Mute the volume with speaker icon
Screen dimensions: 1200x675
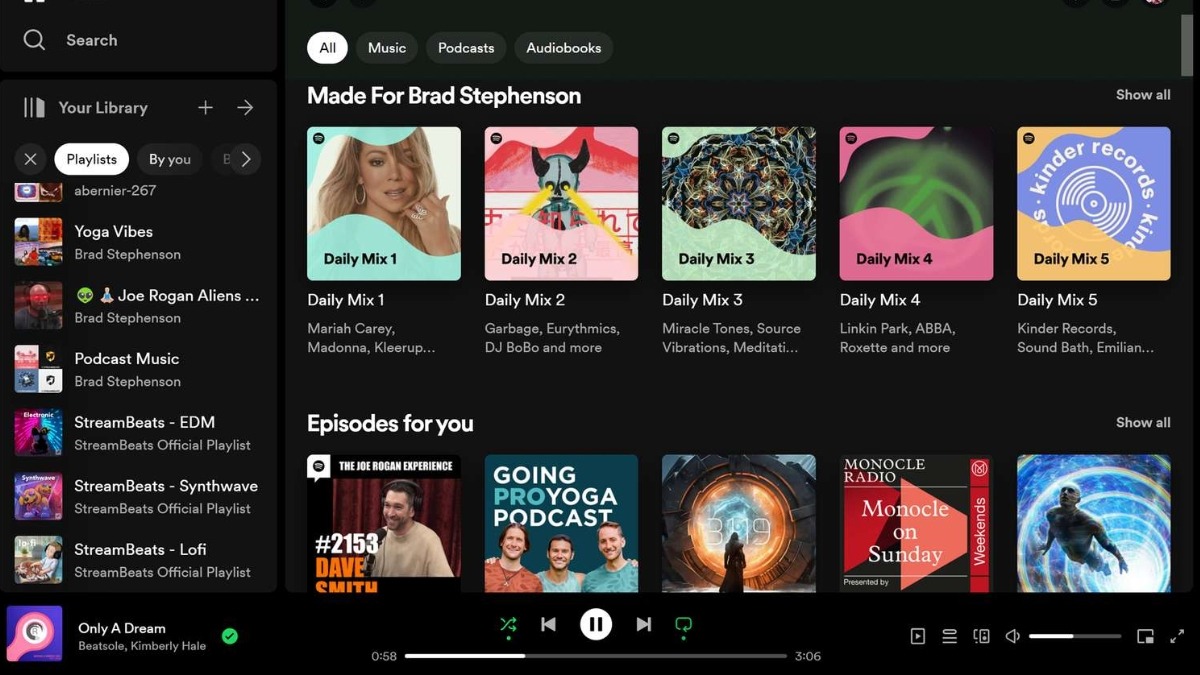[1013, 636]
